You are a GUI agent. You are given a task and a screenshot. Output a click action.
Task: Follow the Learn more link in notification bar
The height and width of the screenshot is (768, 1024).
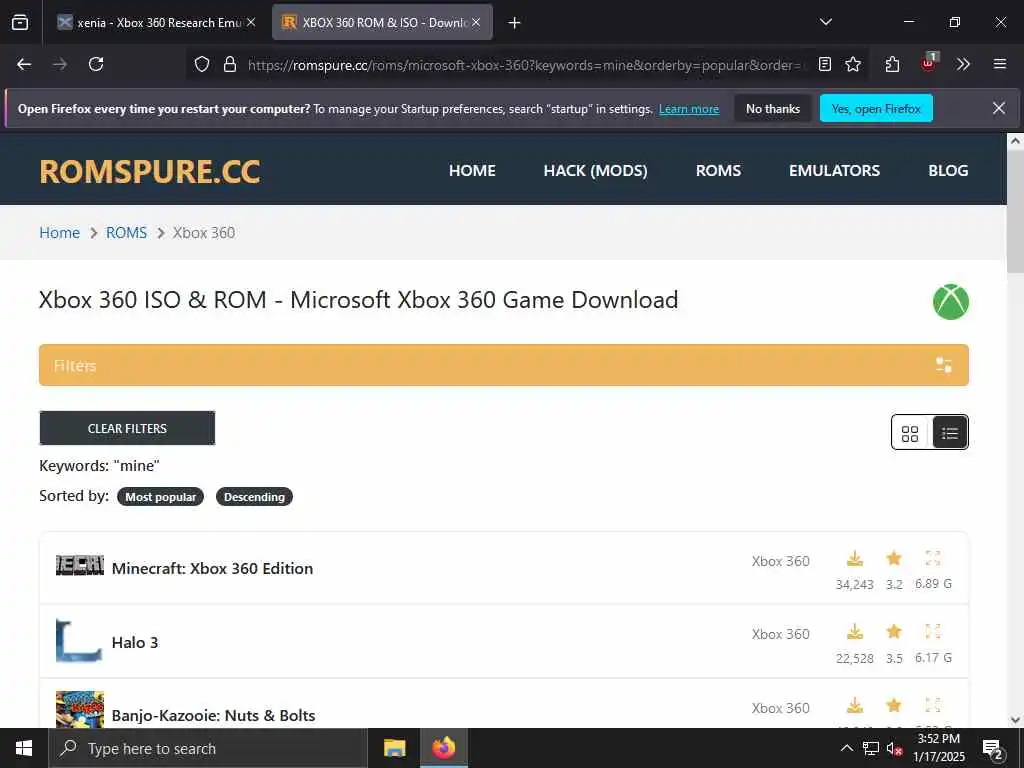click(x=689, y=109)
